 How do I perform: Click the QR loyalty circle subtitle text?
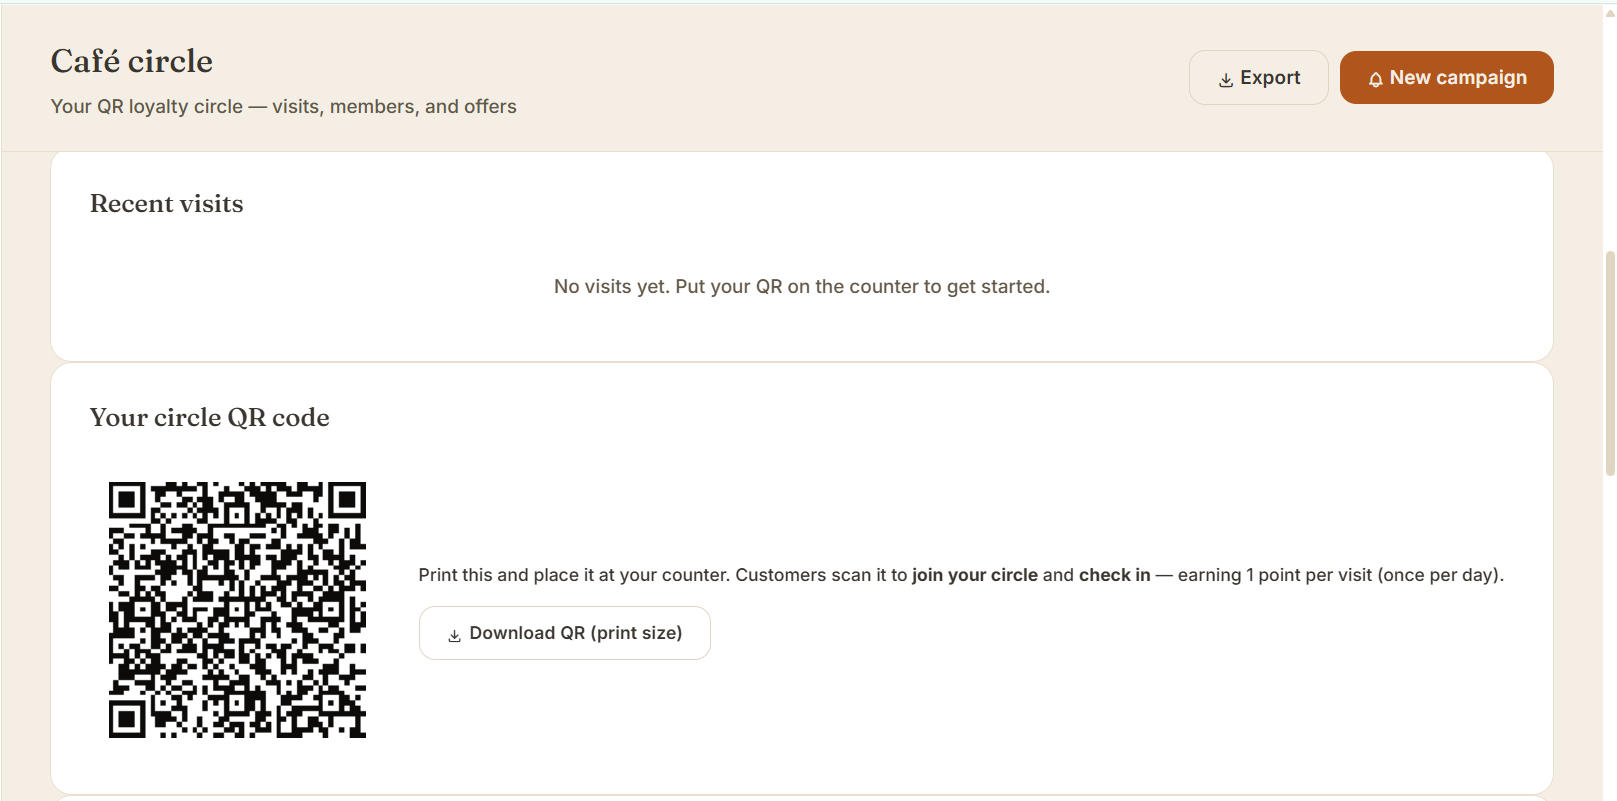284,106
